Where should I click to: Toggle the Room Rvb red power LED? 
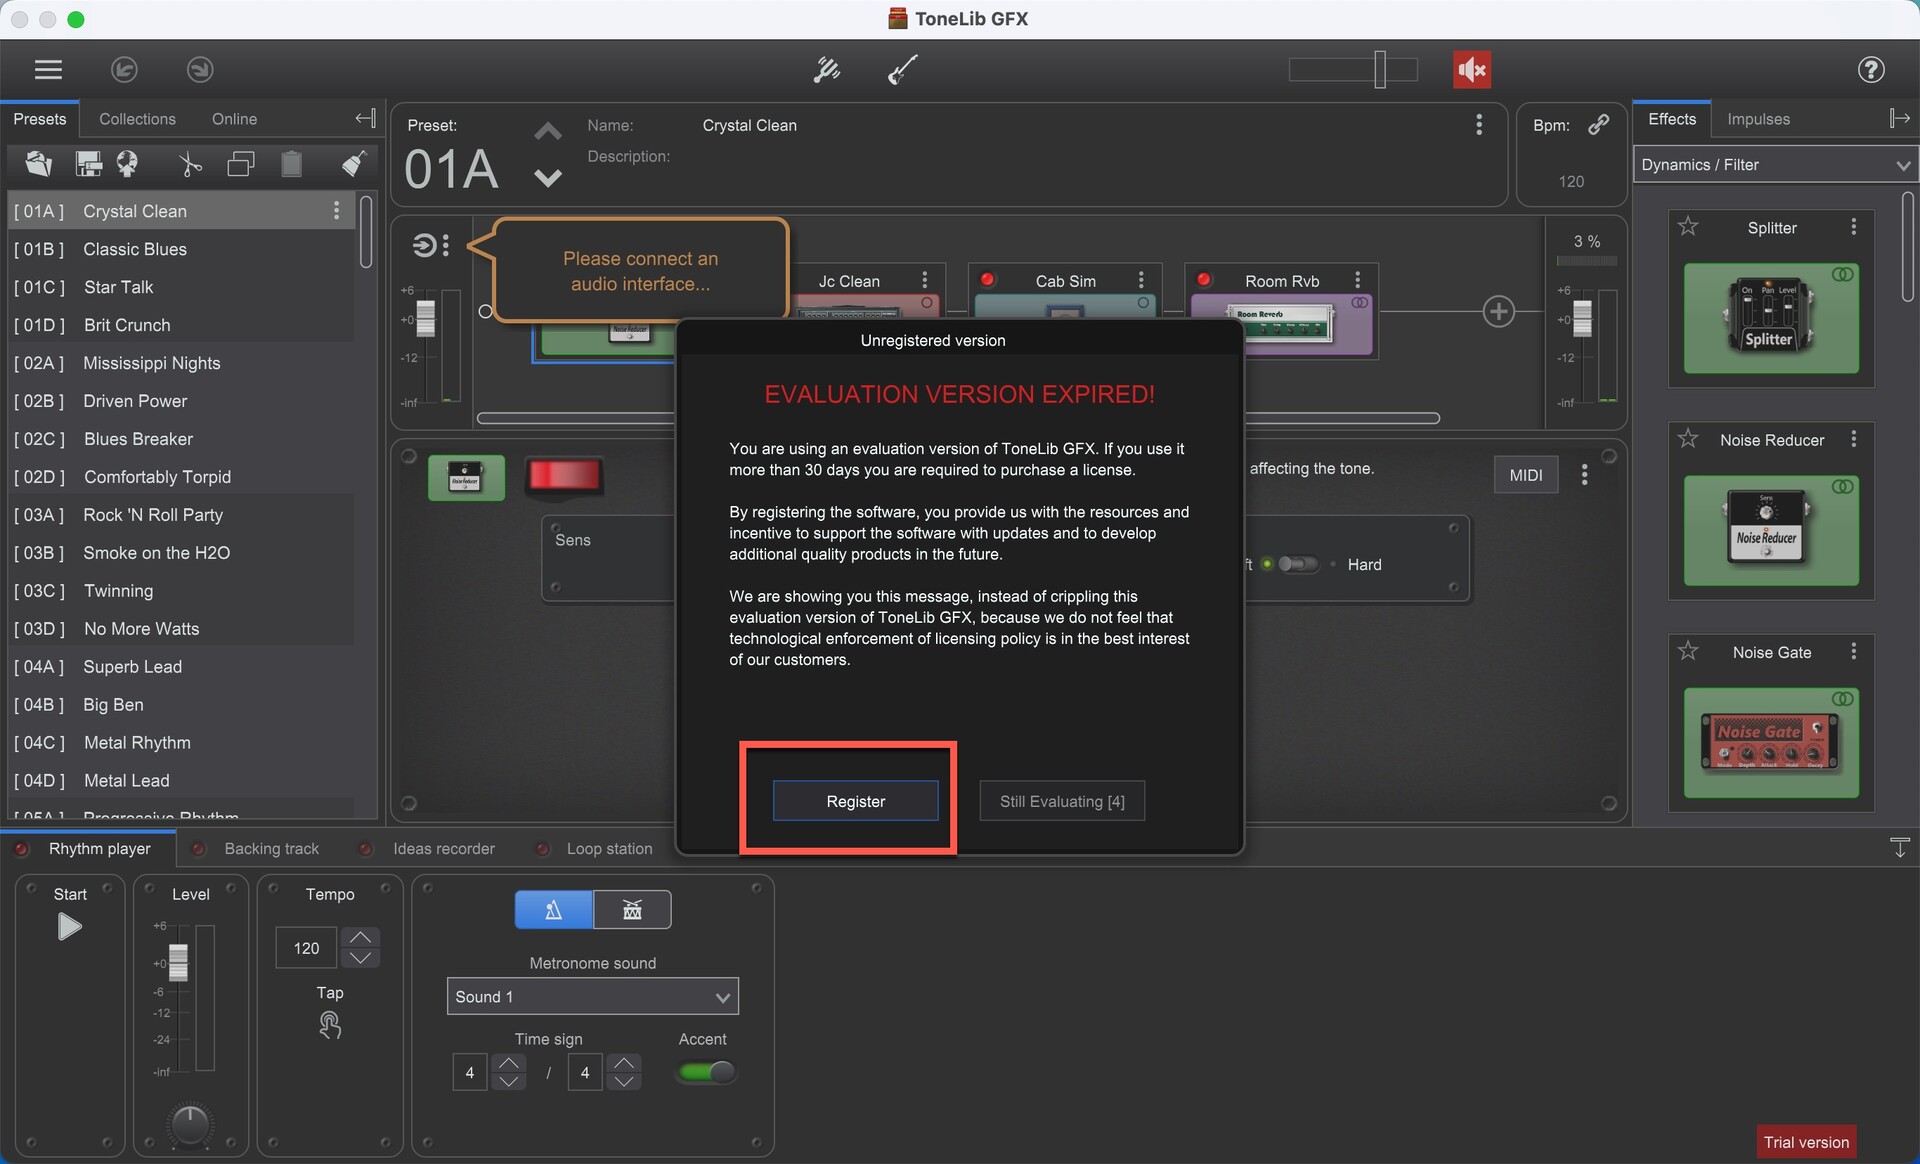(x=1204, y=280)
